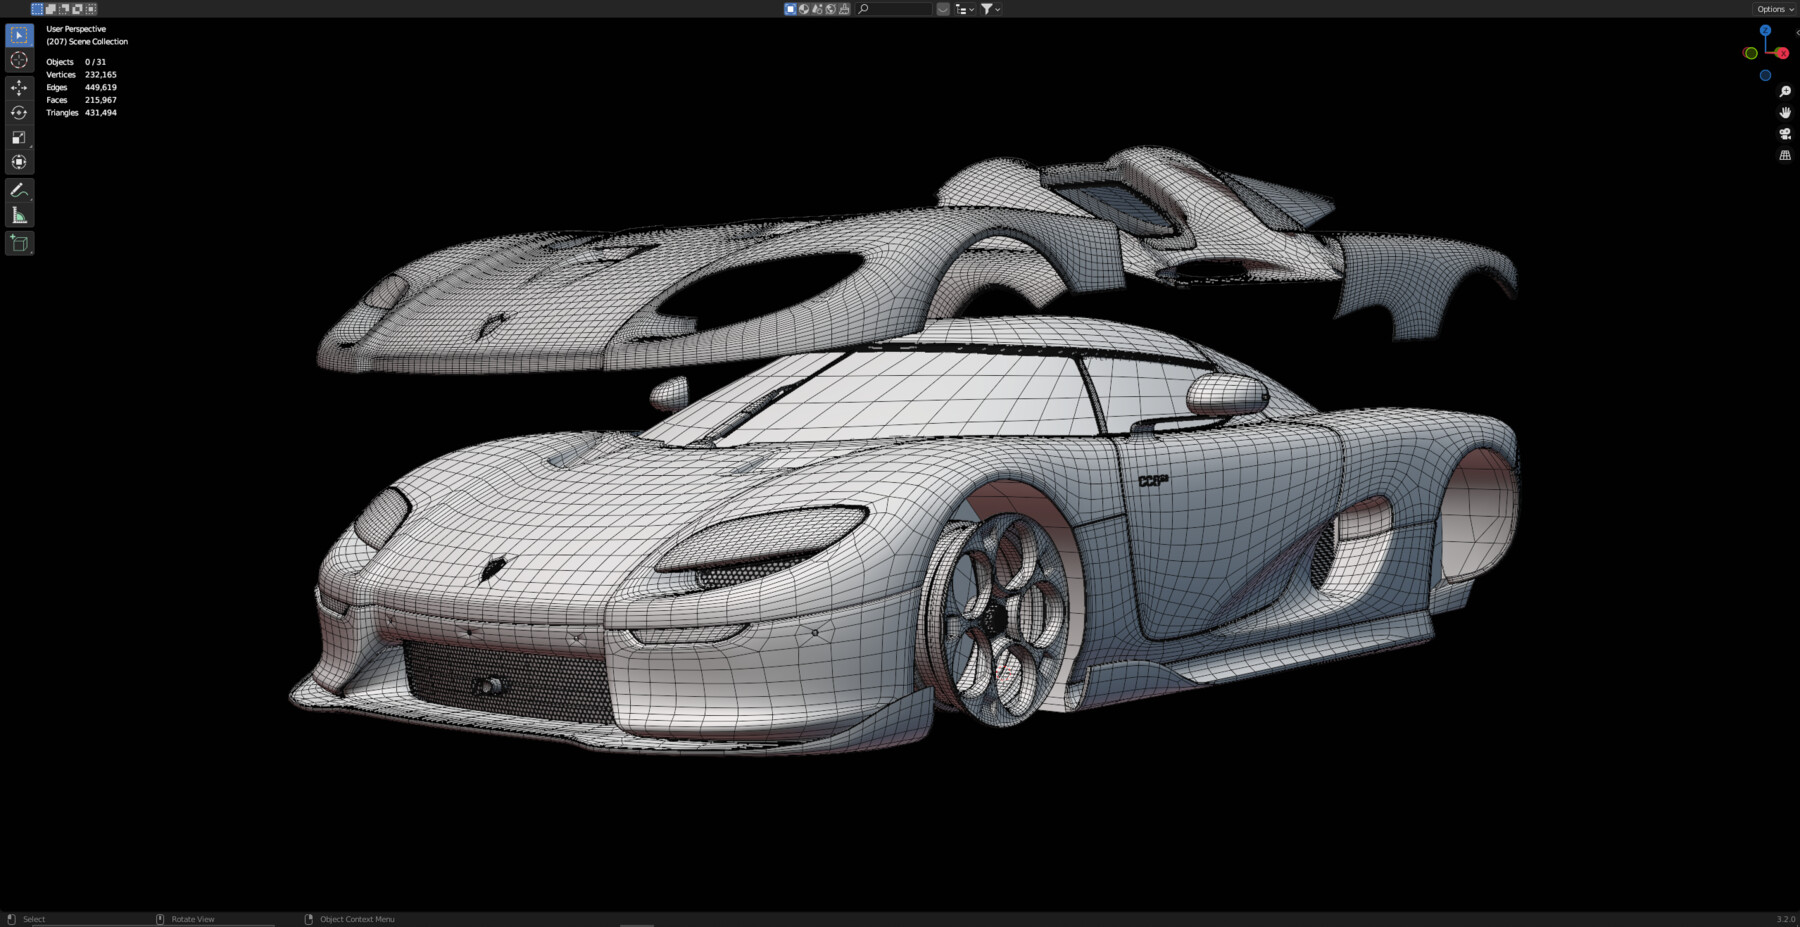The image size is (1800, 927).
Task: Open the World globe tab icon
Action: click(x=831, y=9)
